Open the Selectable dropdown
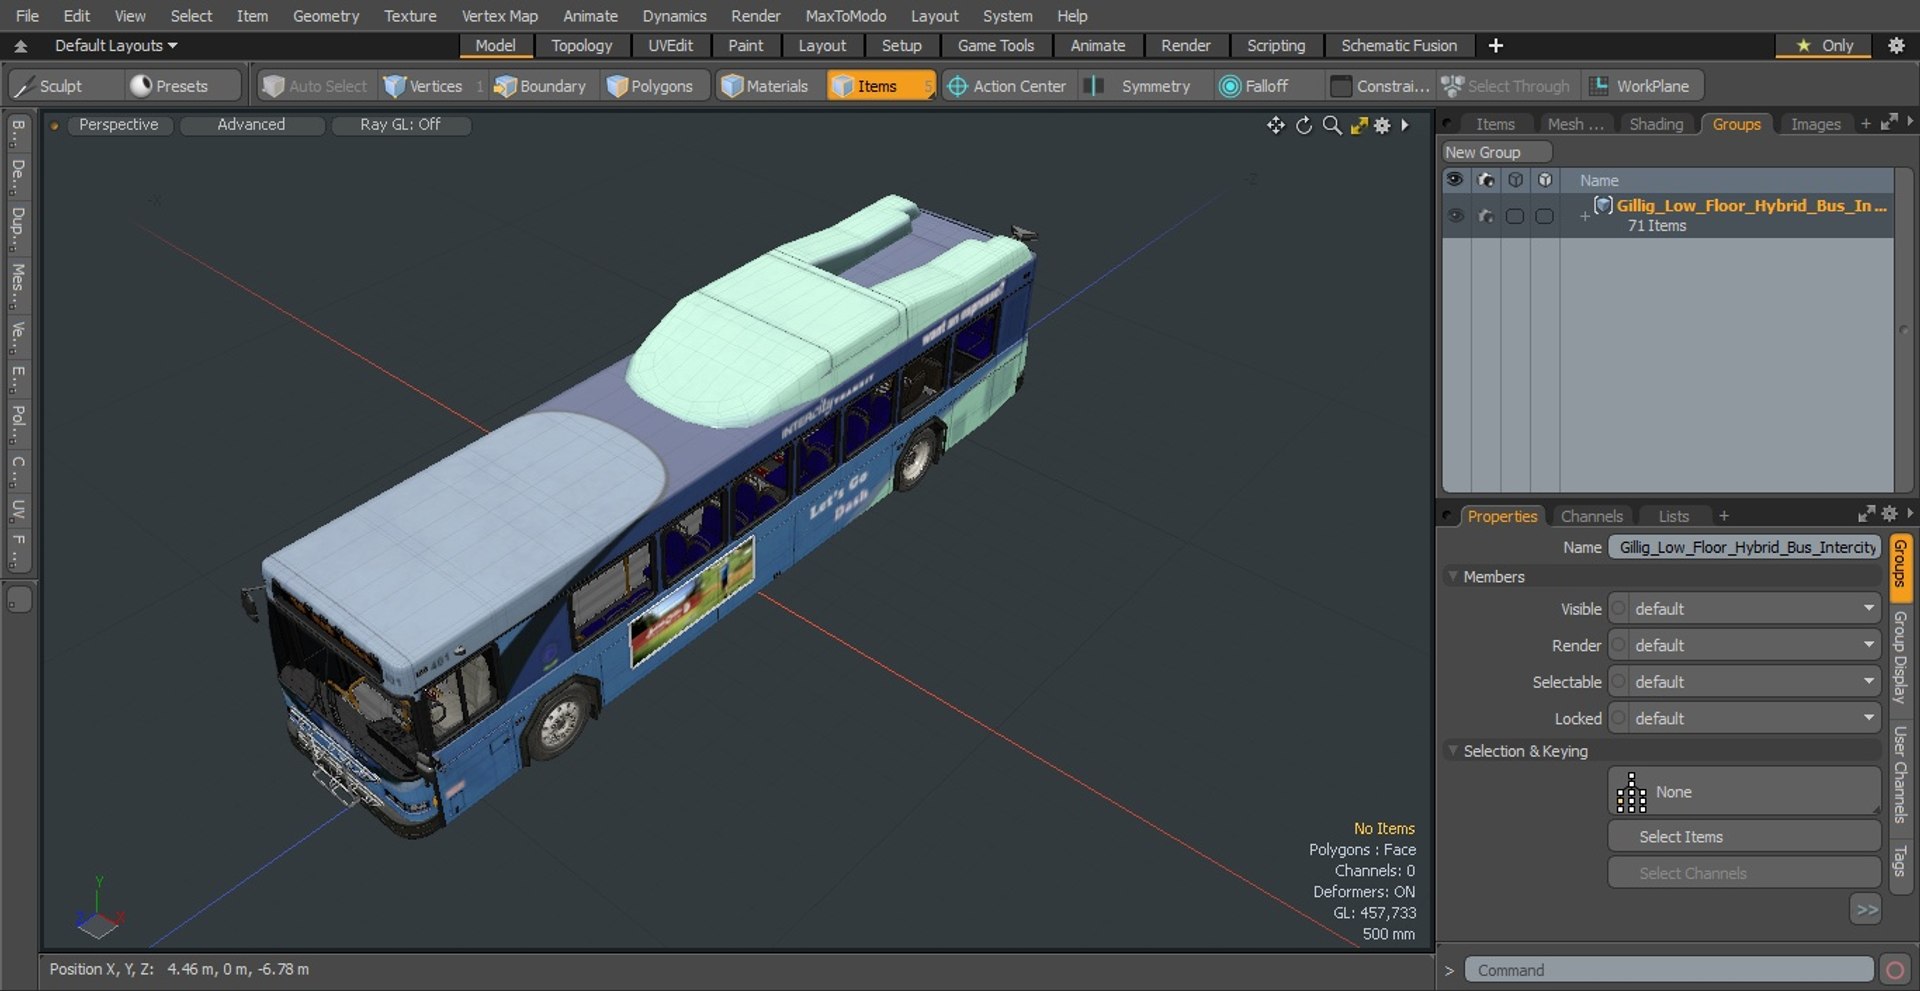Screen dimensions: 1920x991 click(1745, 682)
